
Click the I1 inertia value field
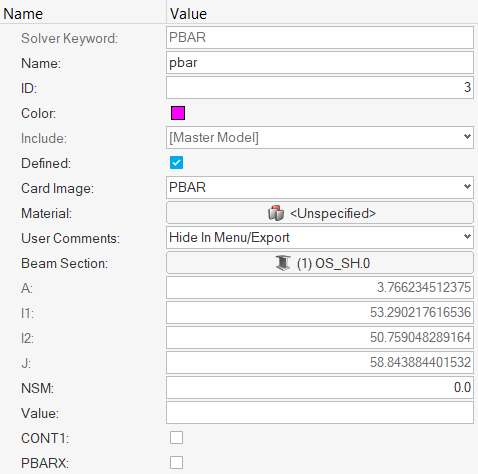[320, 312]
